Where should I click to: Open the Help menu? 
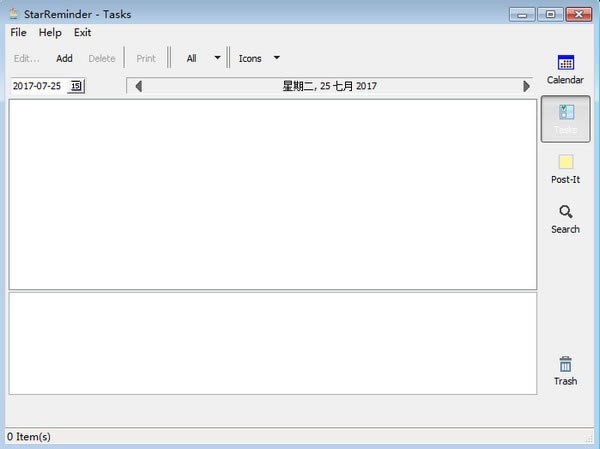tap(50, 33)
